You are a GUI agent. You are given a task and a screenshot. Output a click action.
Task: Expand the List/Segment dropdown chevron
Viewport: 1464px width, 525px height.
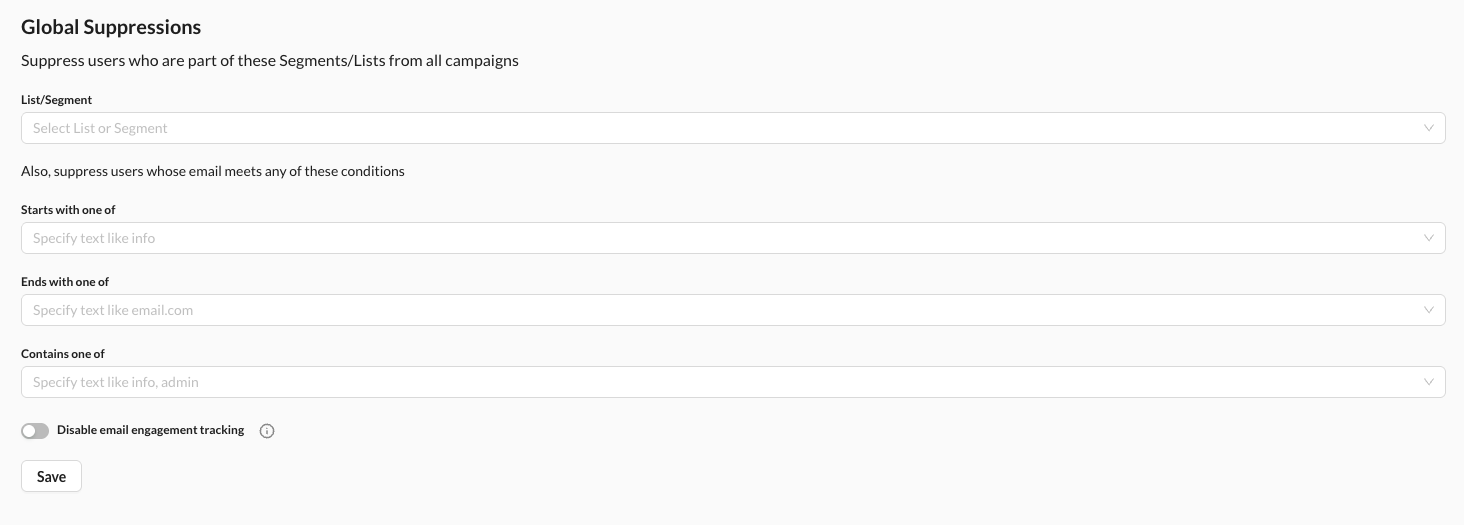pyautogui.click(x=1428, y=128)
